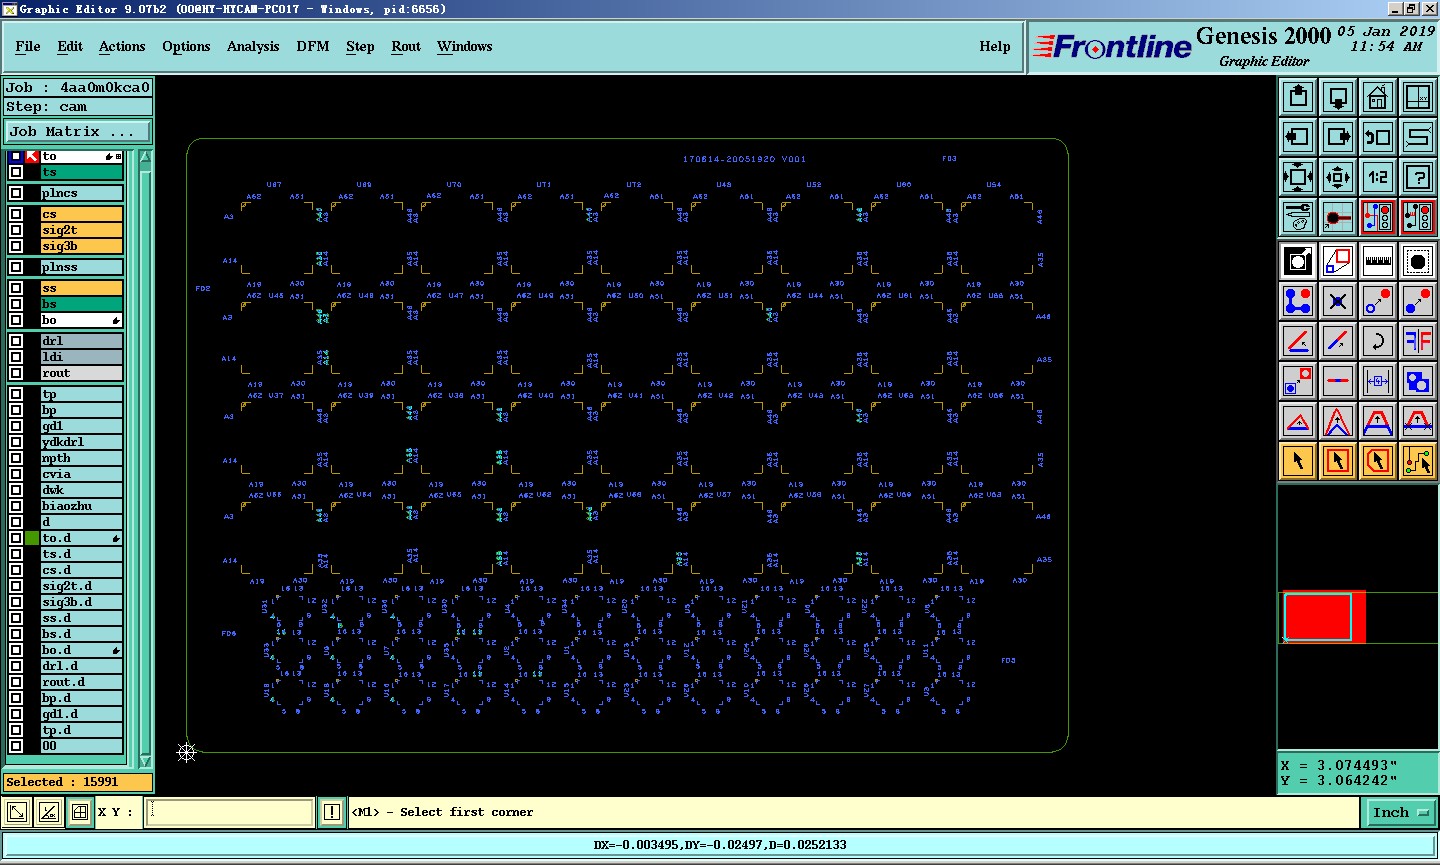Open the Inch units dropdown

pos(1400,812)
